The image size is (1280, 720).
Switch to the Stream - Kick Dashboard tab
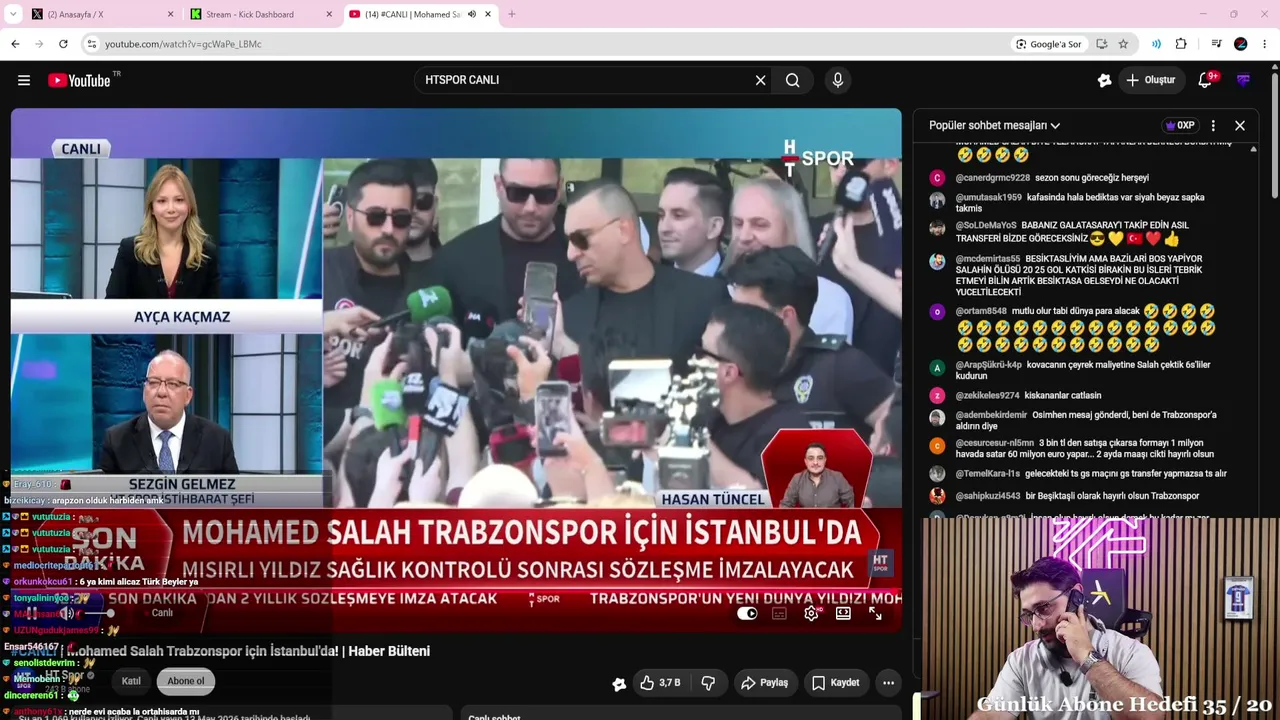tap(261, 14)
